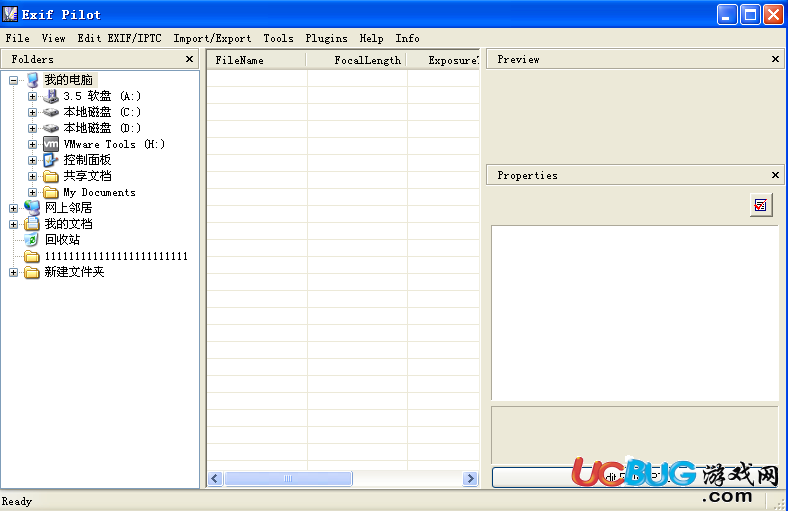
Task: Maximize the Exif Pilot window
Action: (x=750, y=15)
